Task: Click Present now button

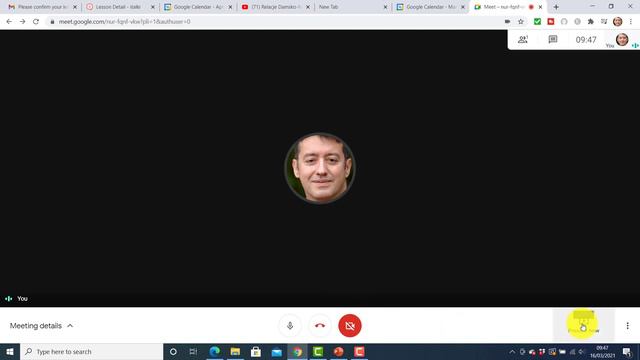Action: click(583, 325)
